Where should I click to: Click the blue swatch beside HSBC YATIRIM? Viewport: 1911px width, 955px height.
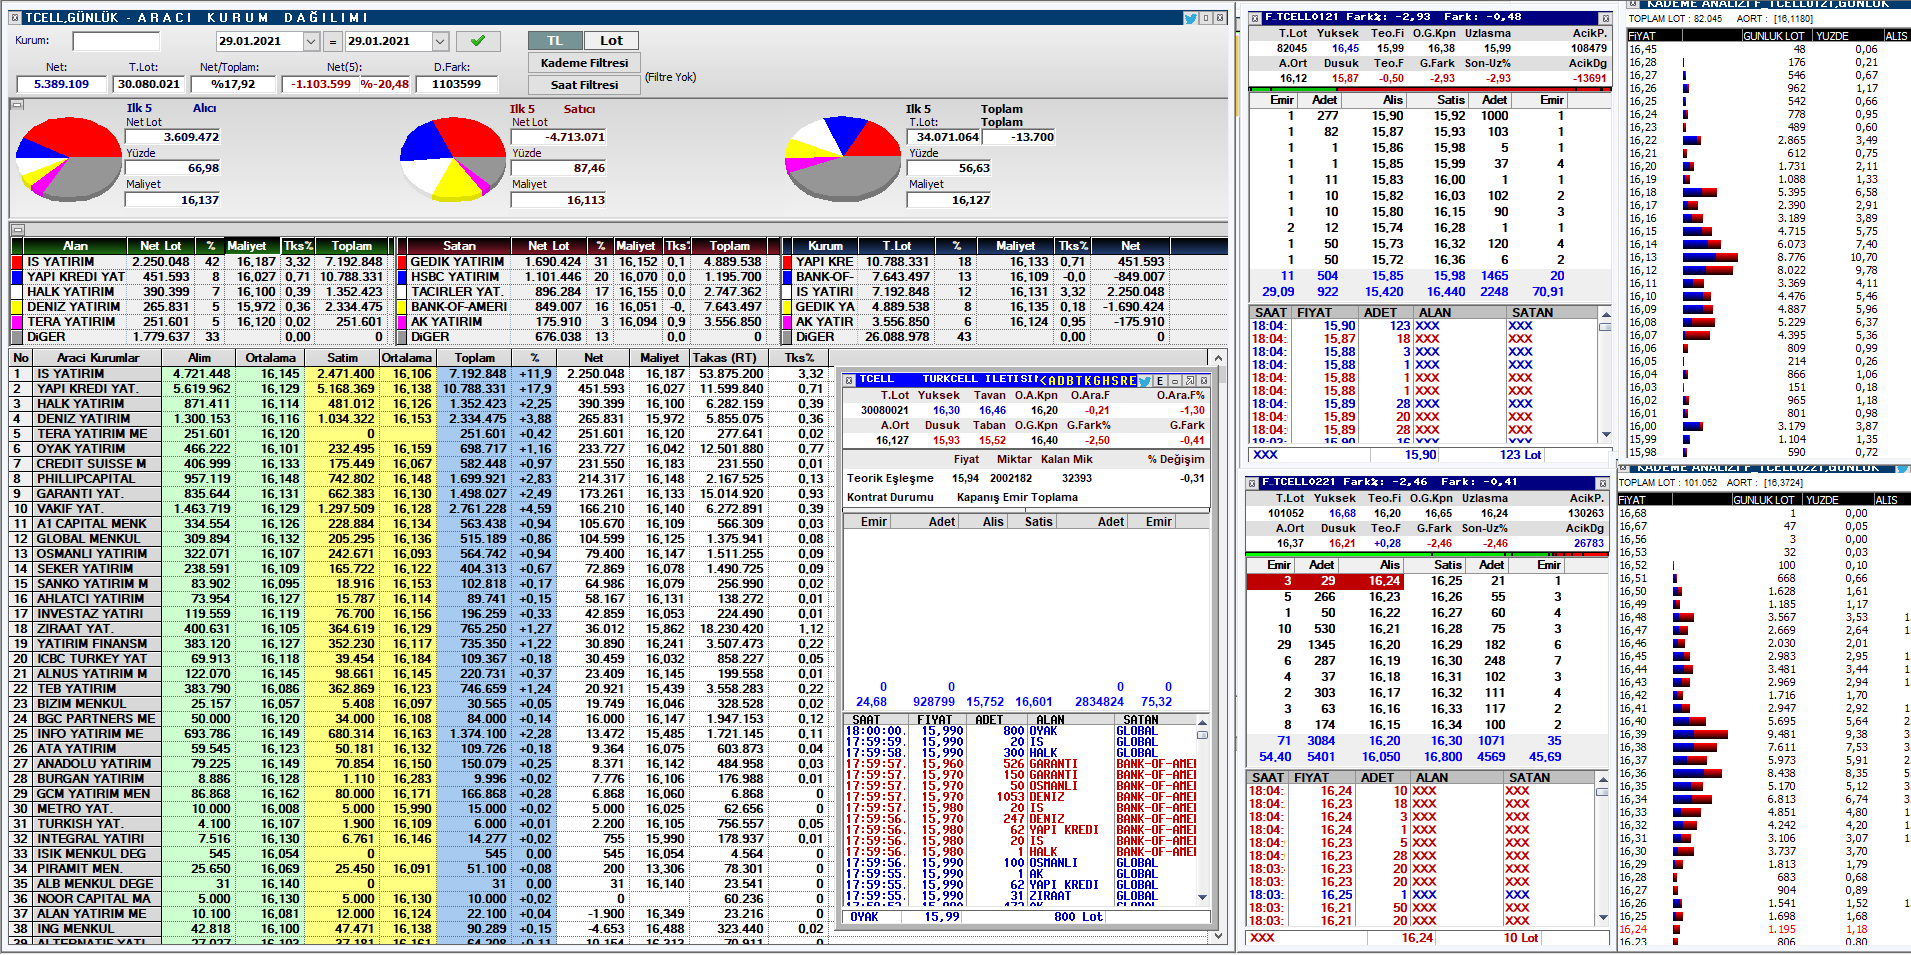(x=402, y=277)
